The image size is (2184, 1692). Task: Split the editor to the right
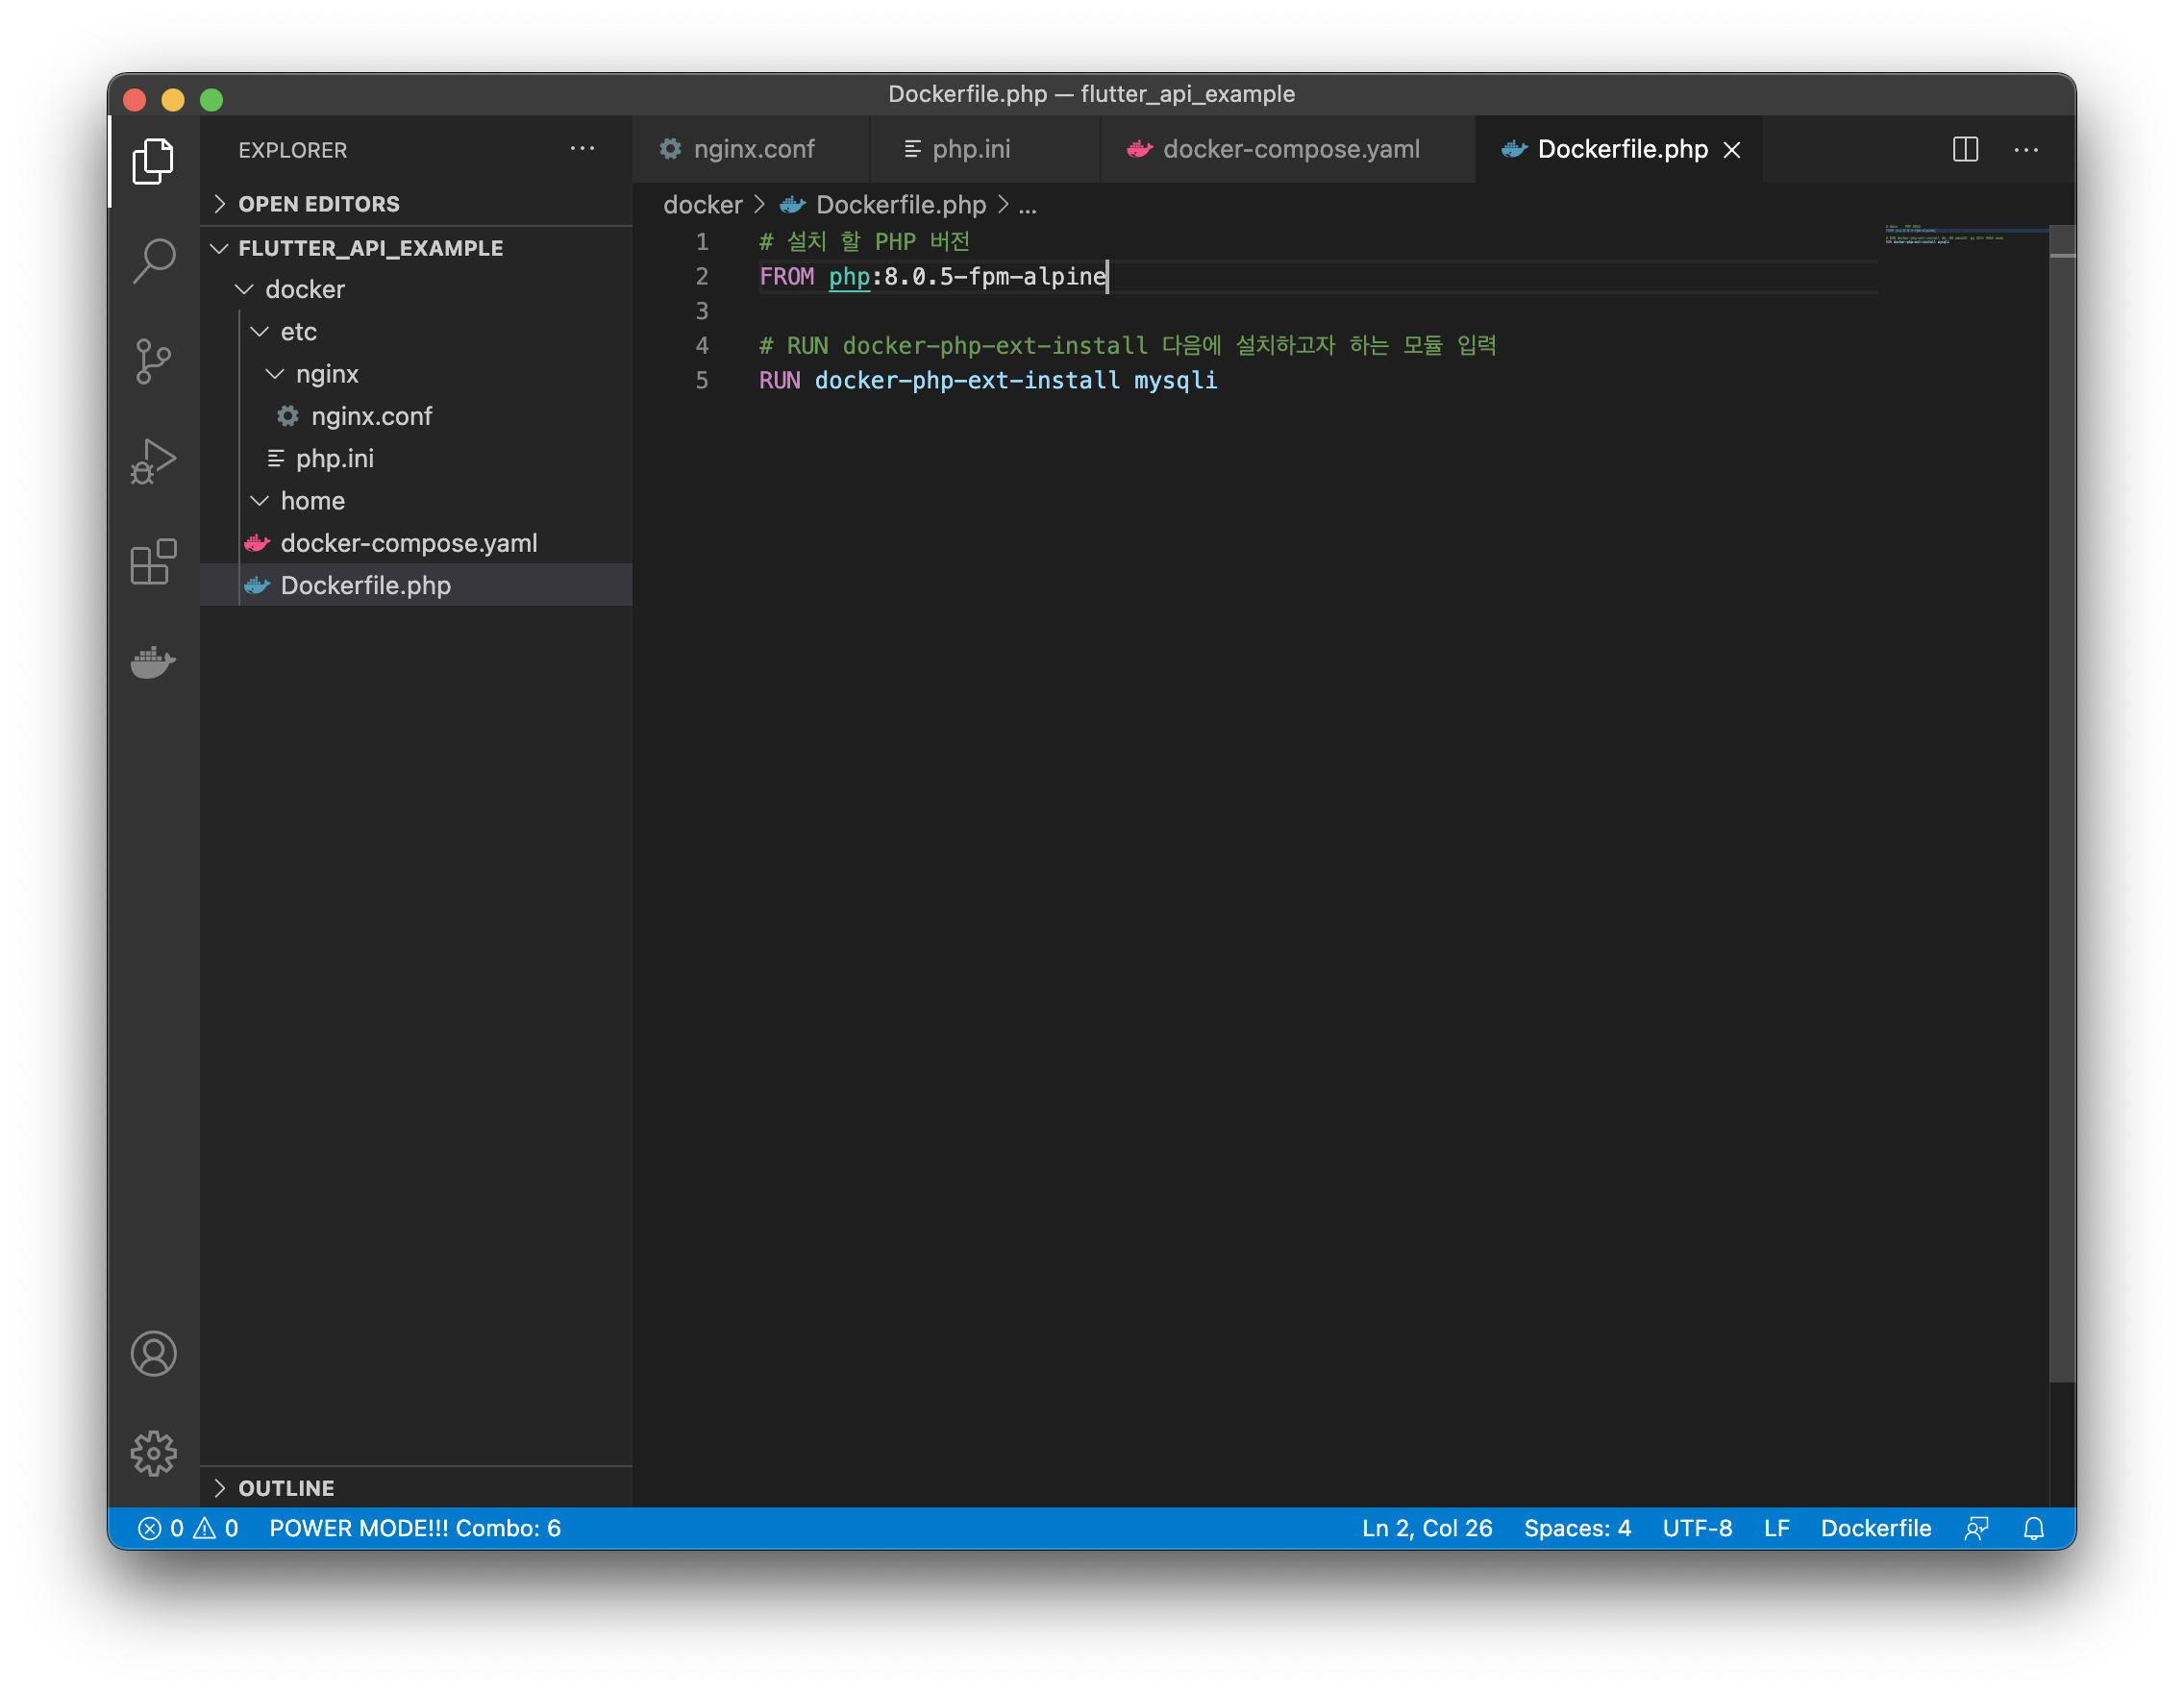[x=1965, y=149]
